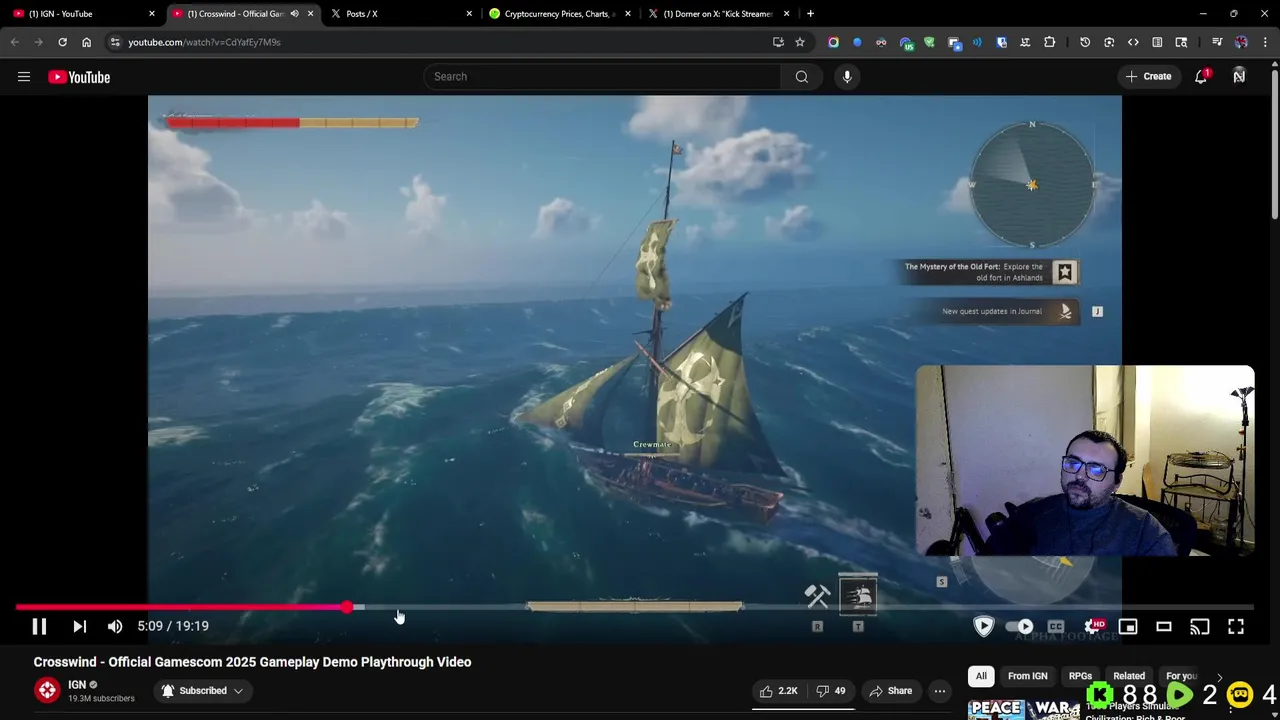Switch to the Posts / X tab
Viewport: 1280px width, 720px height.
click(x=400, y=14)
